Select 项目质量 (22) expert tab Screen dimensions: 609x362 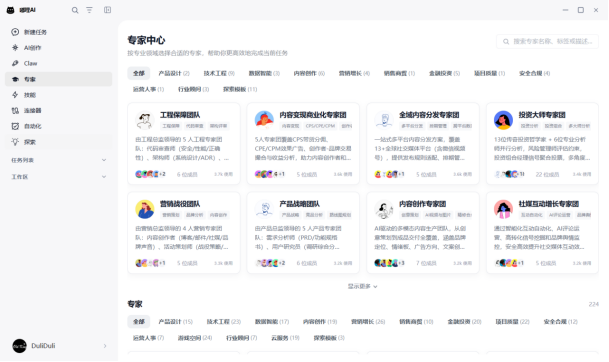click(x=512, y=322)
